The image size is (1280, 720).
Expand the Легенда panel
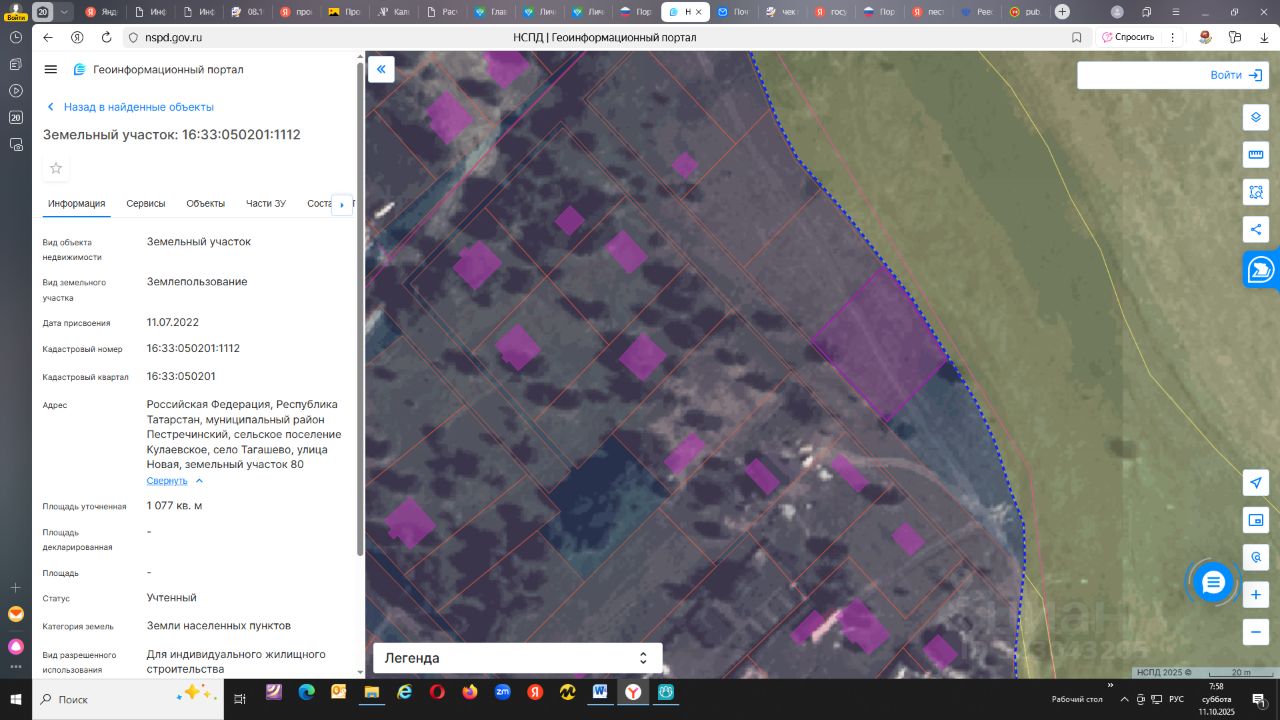pos(517,658)
